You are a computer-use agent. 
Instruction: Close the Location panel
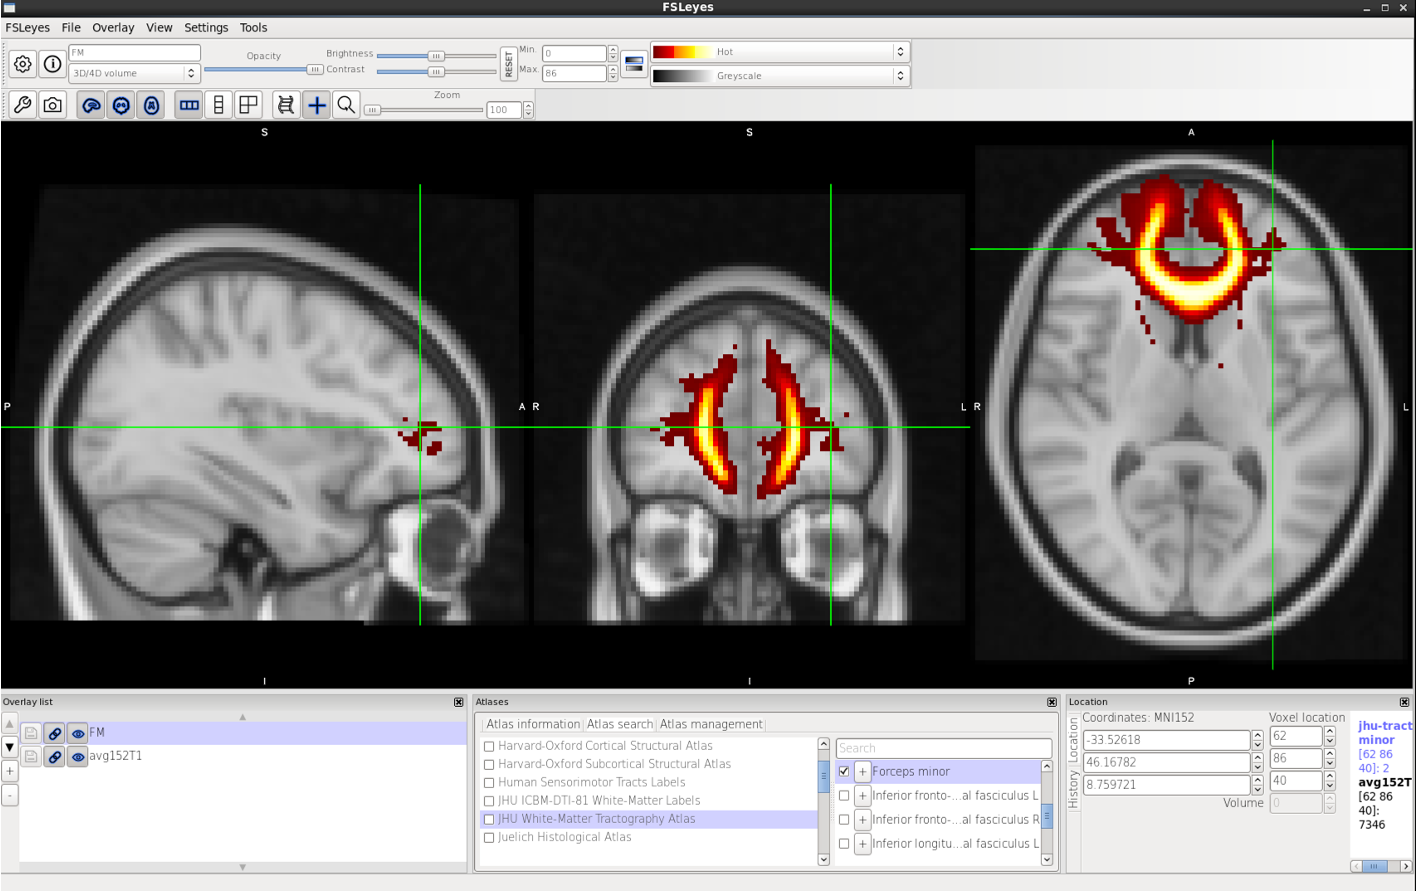point(1404,702)
